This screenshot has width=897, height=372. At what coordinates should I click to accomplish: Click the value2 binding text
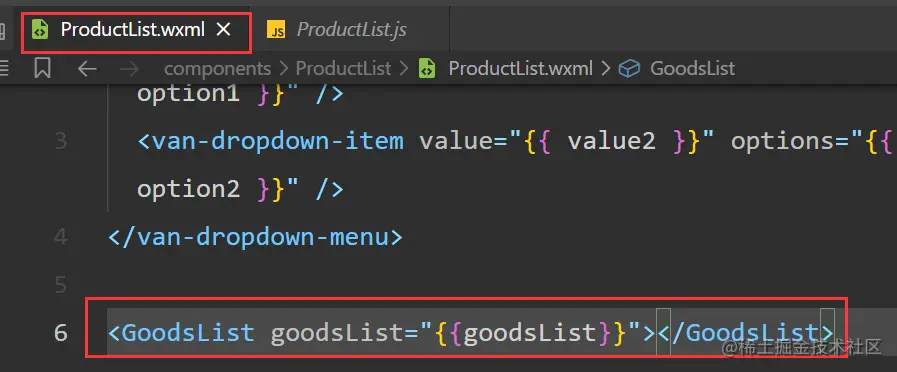coord(612,141)
